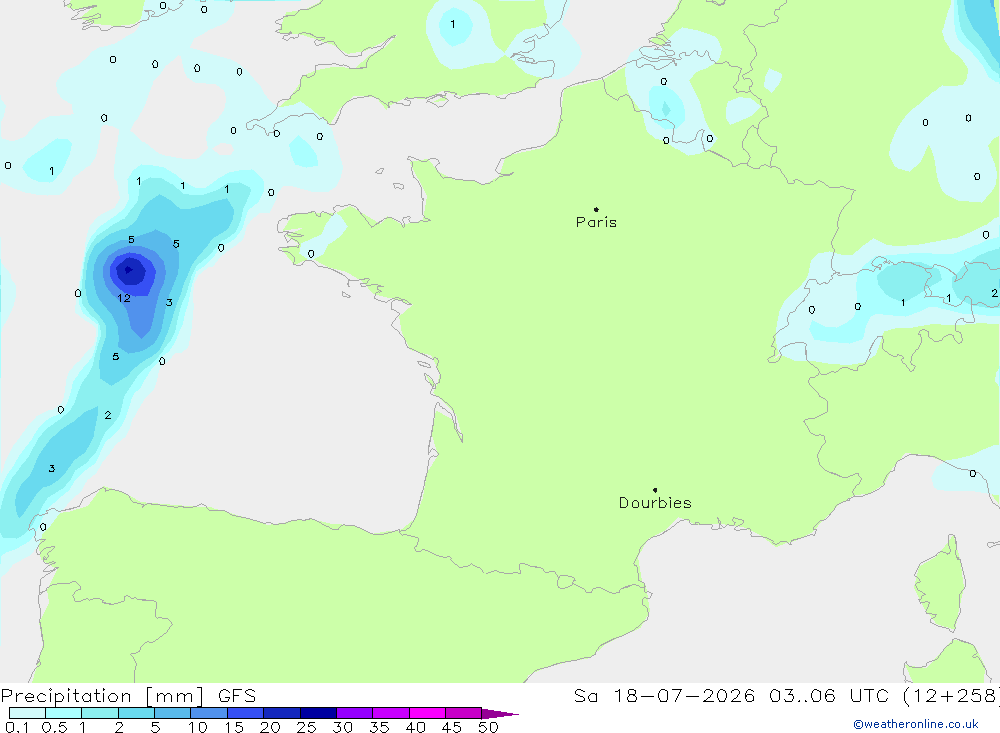Click the value 0 near Spain's northwest corner
The image size is (1000, 733).
(43, 527)
